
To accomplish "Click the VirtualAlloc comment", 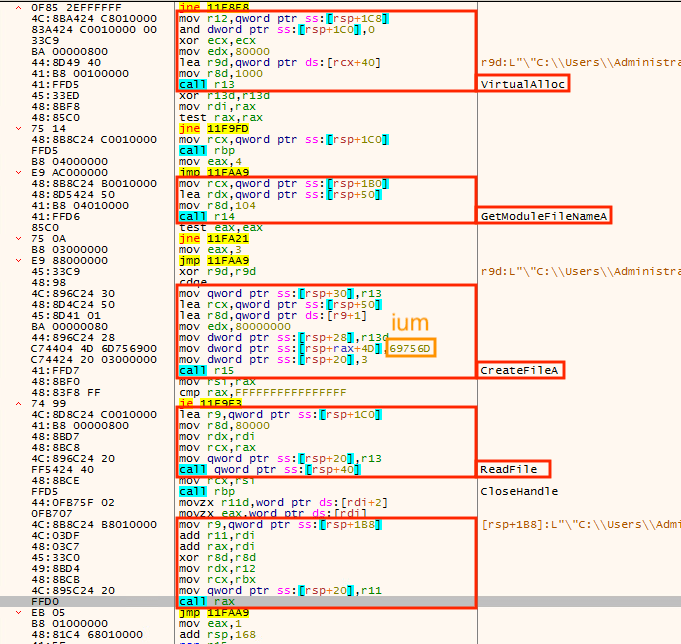I will tap(522, 84).
